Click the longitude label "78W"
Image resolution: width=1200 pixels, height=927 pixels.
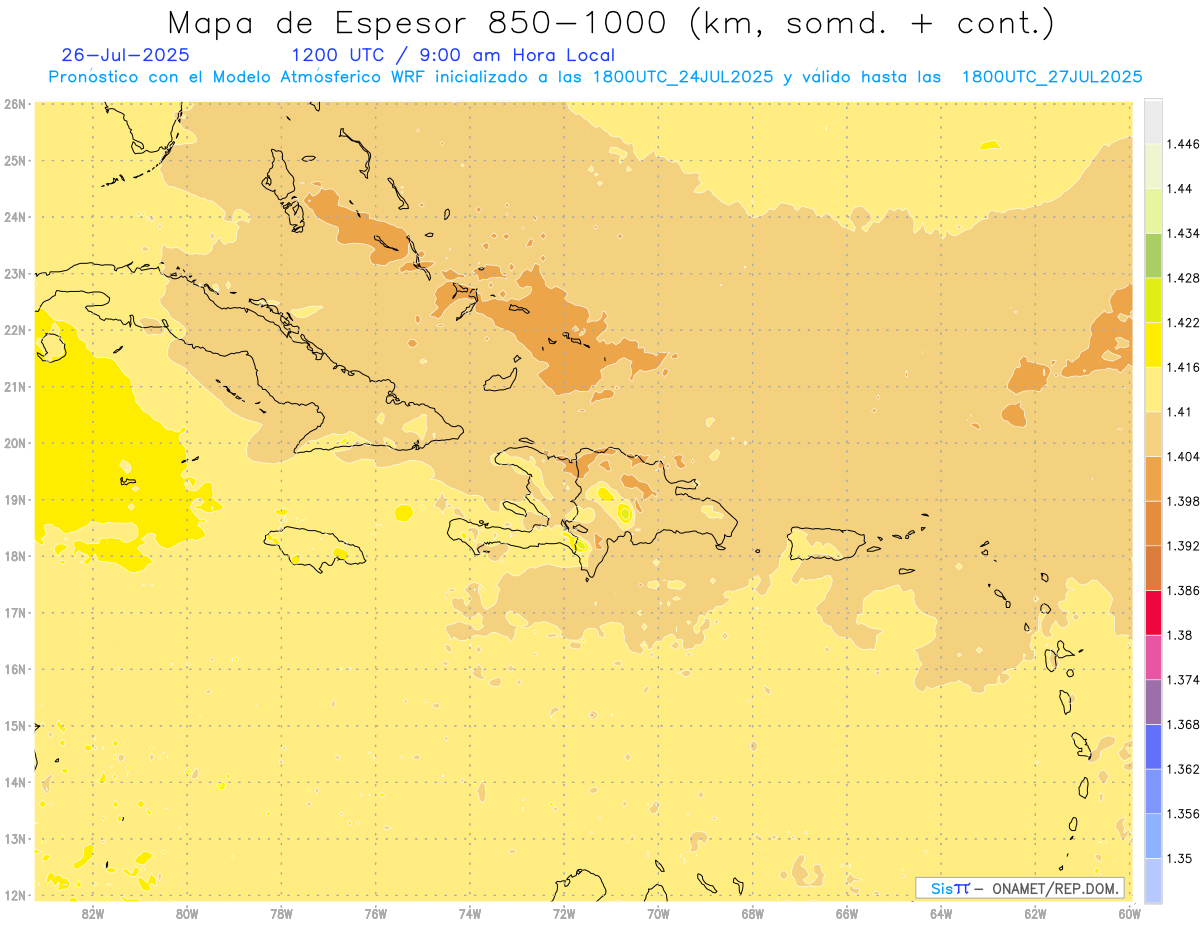point(282,913)
